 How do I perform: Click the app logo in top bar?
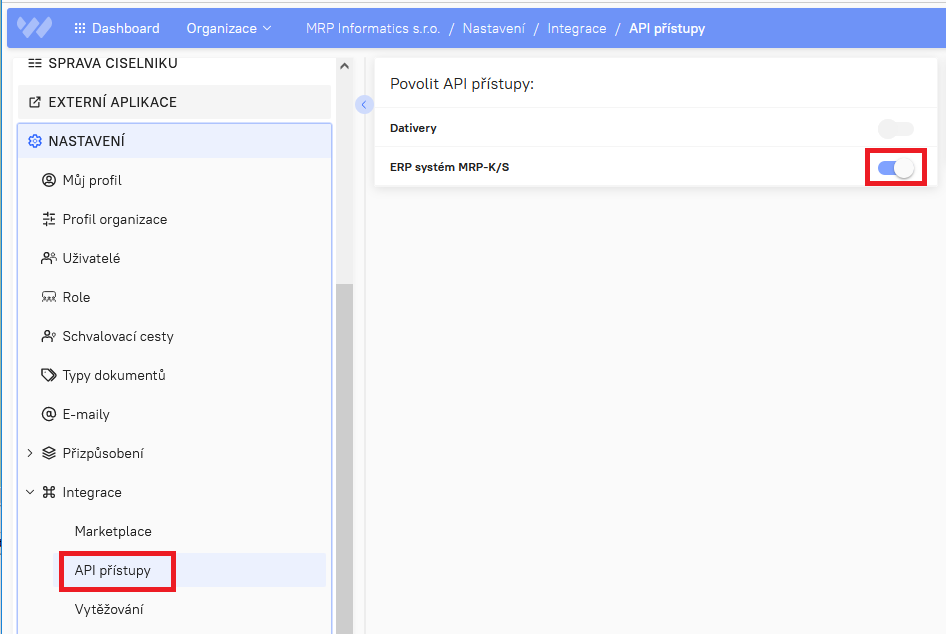coord(35,28)
